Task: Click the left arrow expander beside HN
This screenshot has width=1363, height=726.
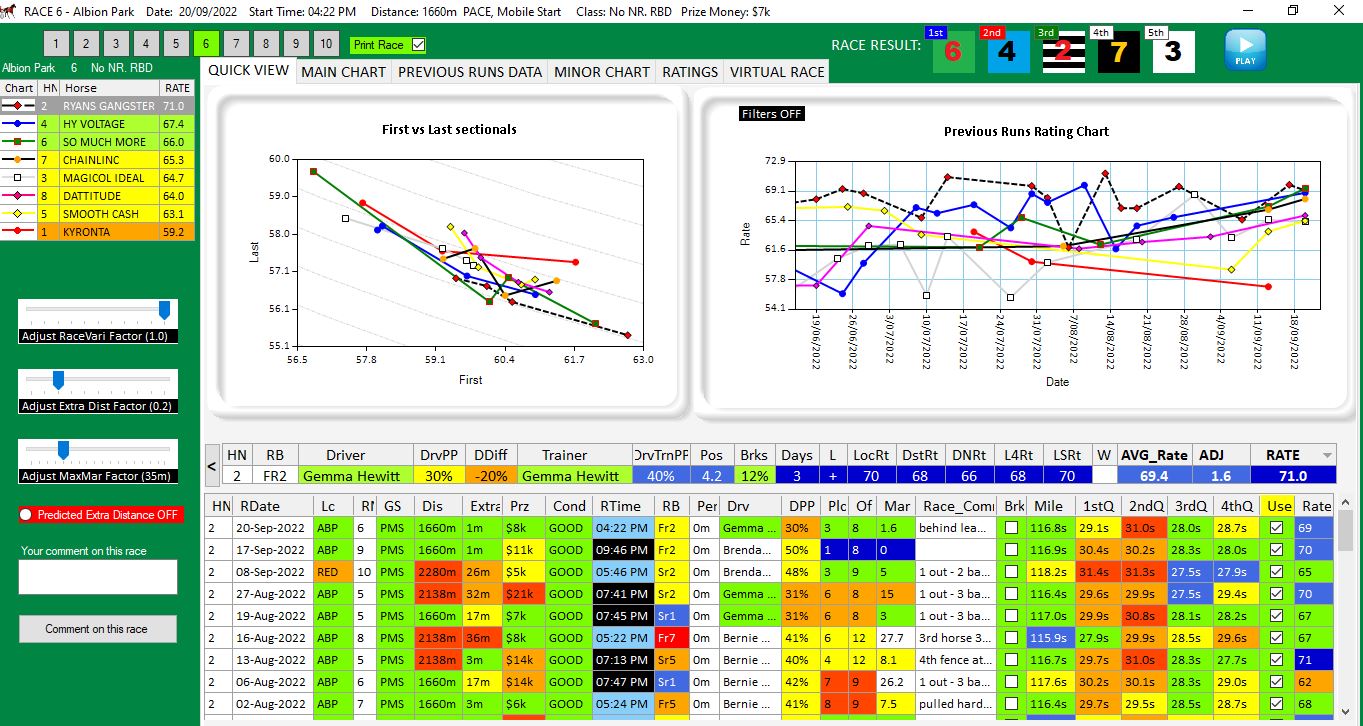Action: pos(211,465)
